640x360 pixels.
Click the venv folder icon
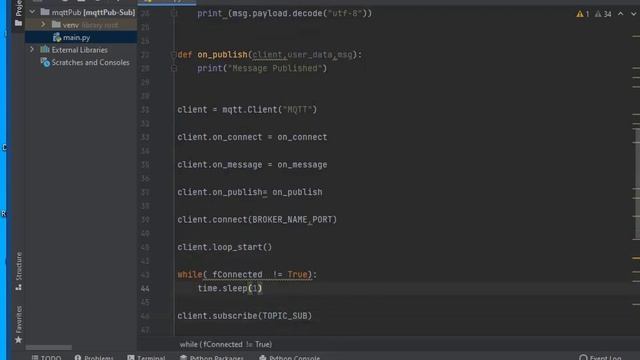click(x=56, y=25)
